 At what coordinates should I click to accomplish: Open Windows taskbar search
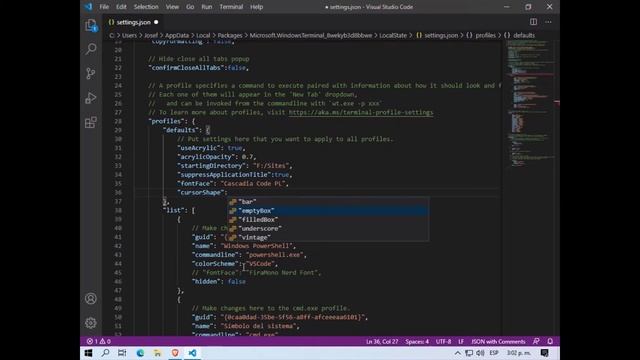(x=105, y=353)
